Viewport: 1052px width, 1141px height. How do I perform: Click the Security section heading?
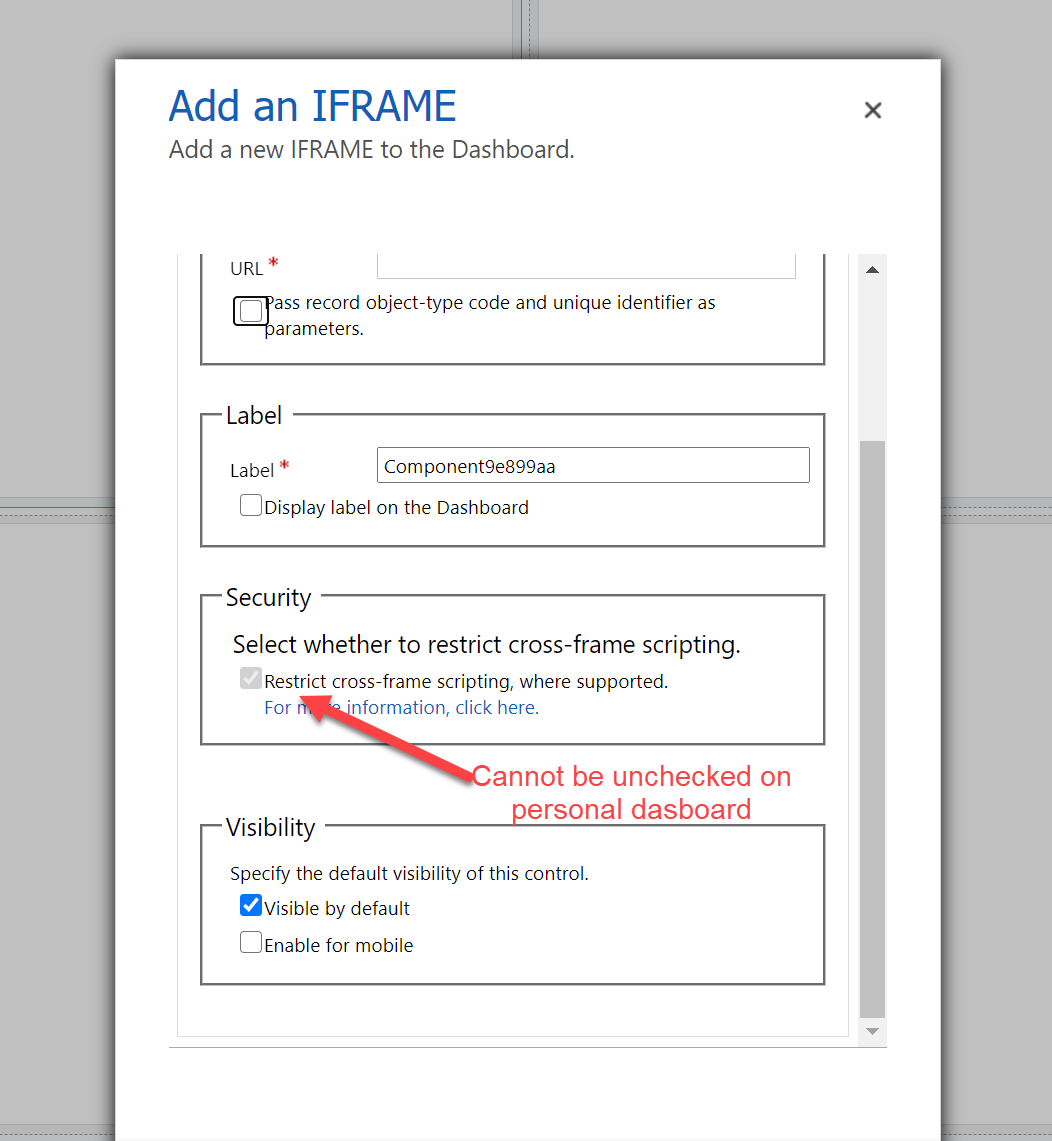pyautogui.click(x=268, y=598)
